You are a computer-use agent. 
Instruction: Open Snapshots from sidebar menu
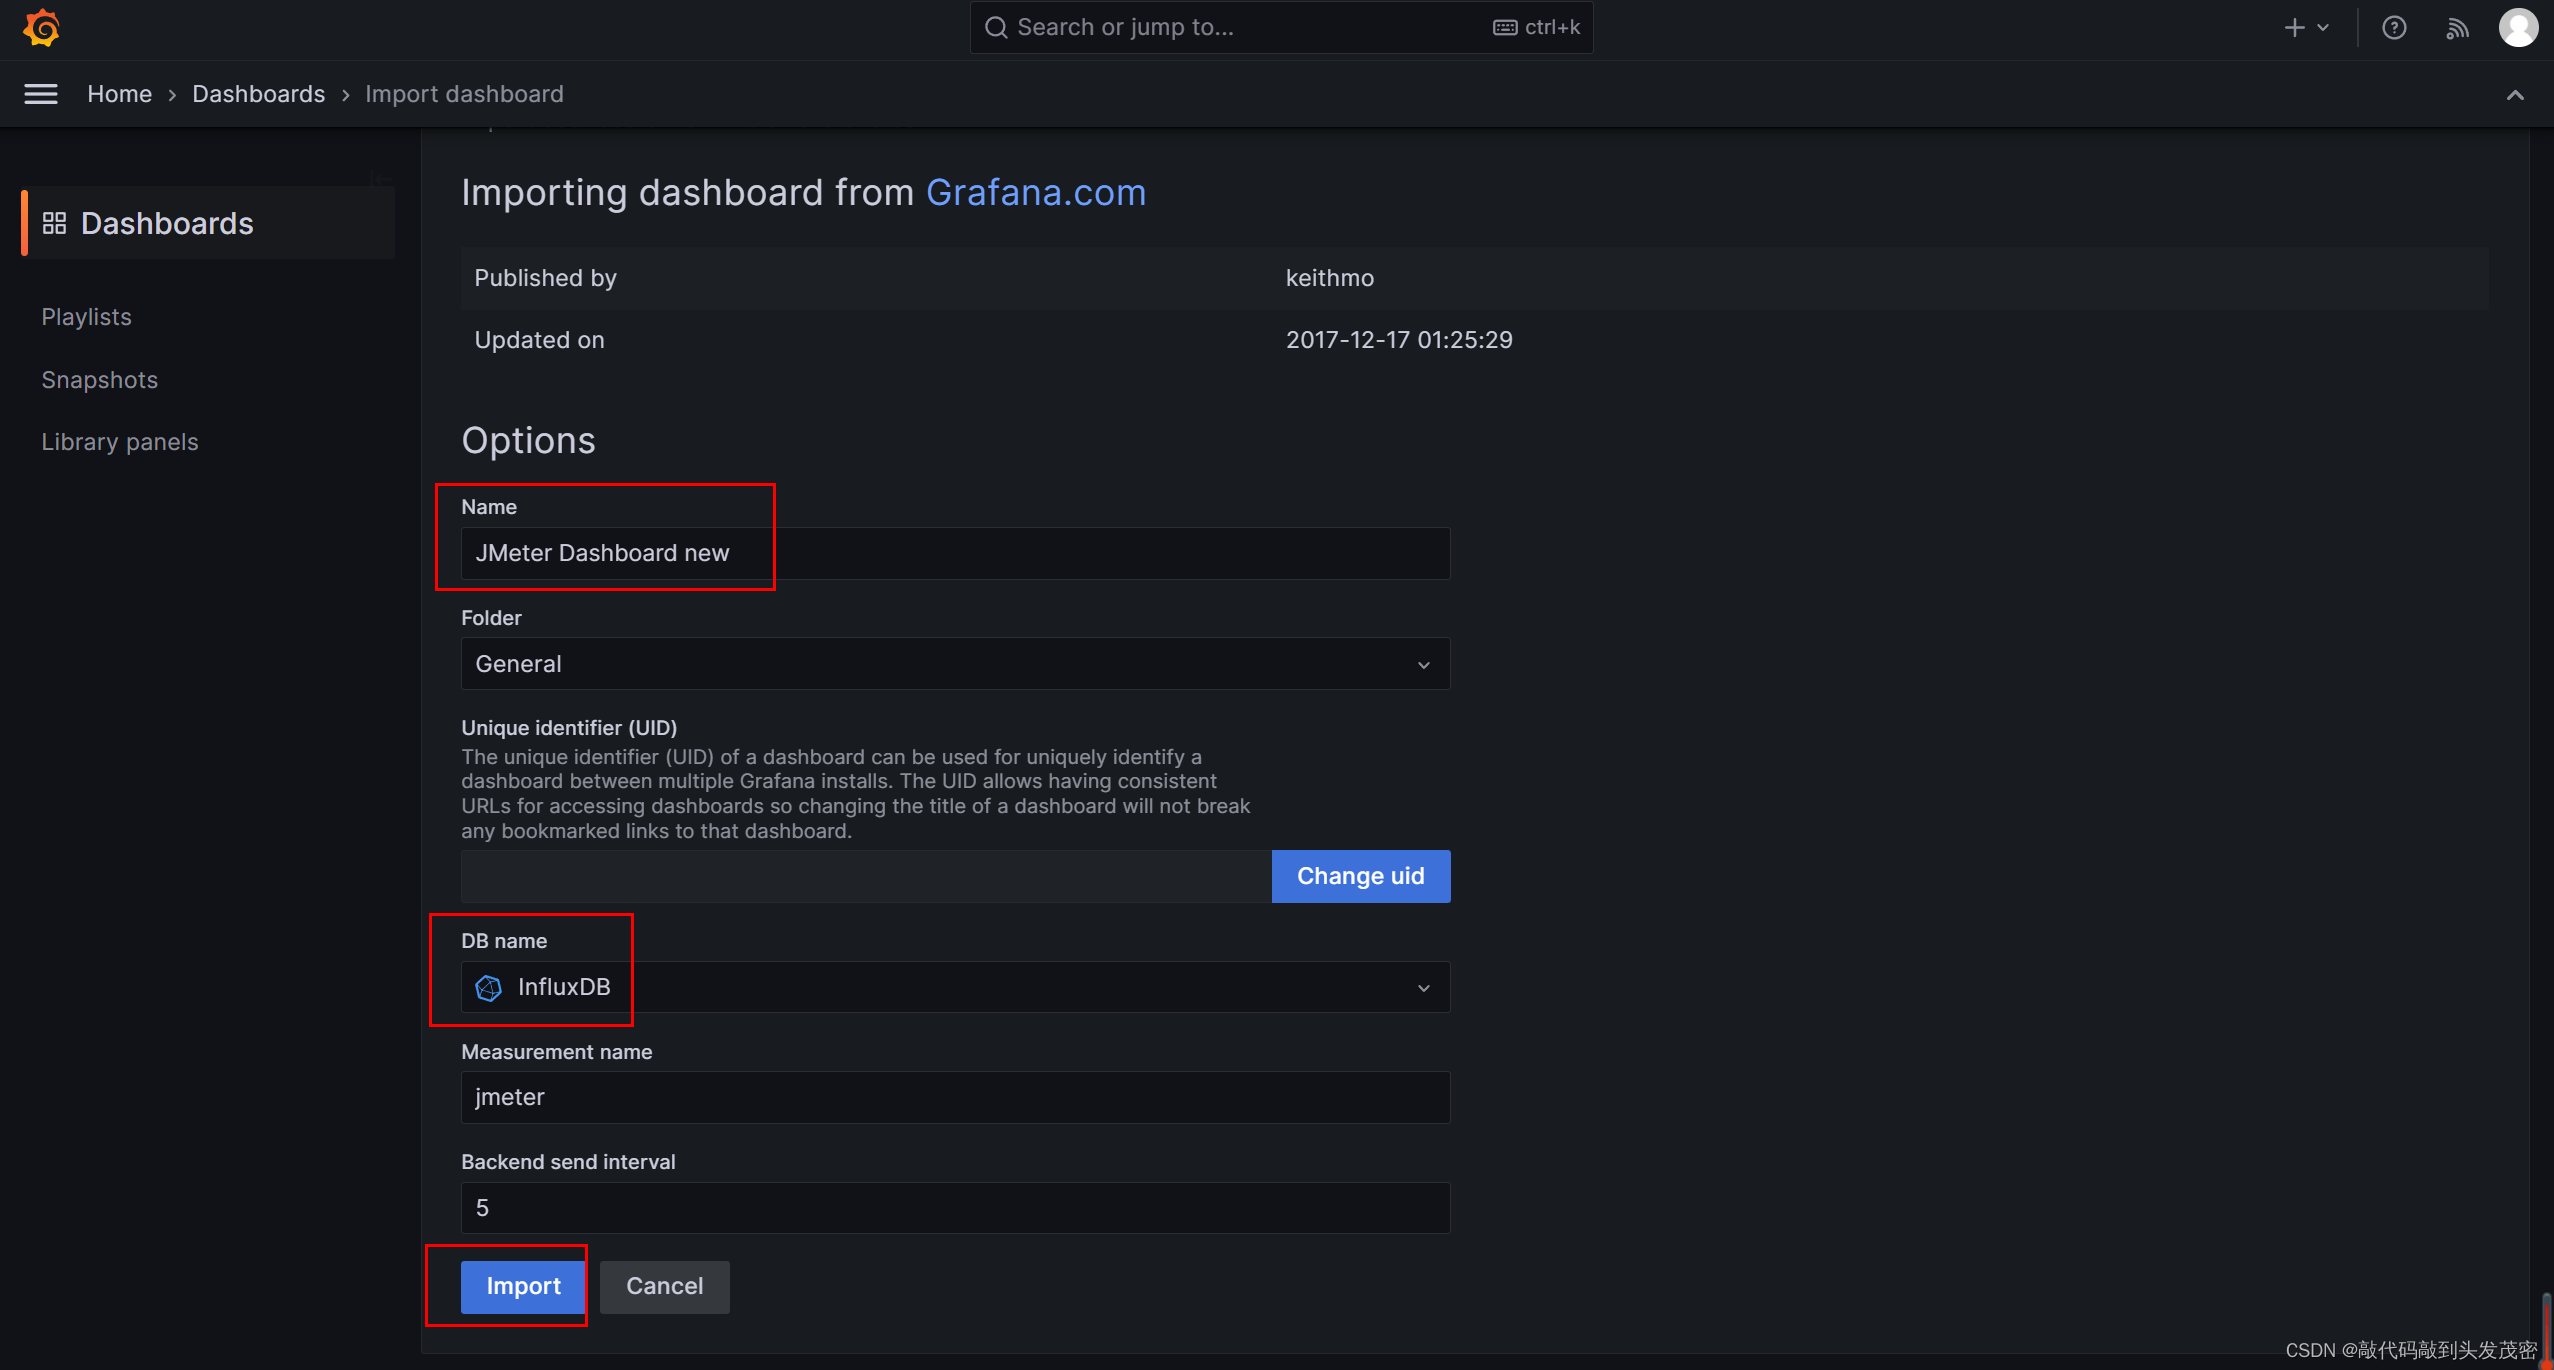[98, 378]
